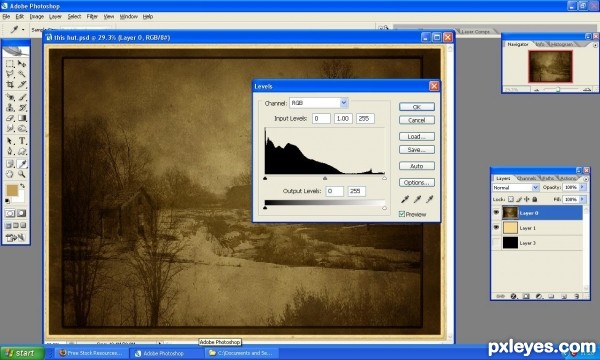Select the Eraser tool
The image size is (600, 360).
point(10,118)
